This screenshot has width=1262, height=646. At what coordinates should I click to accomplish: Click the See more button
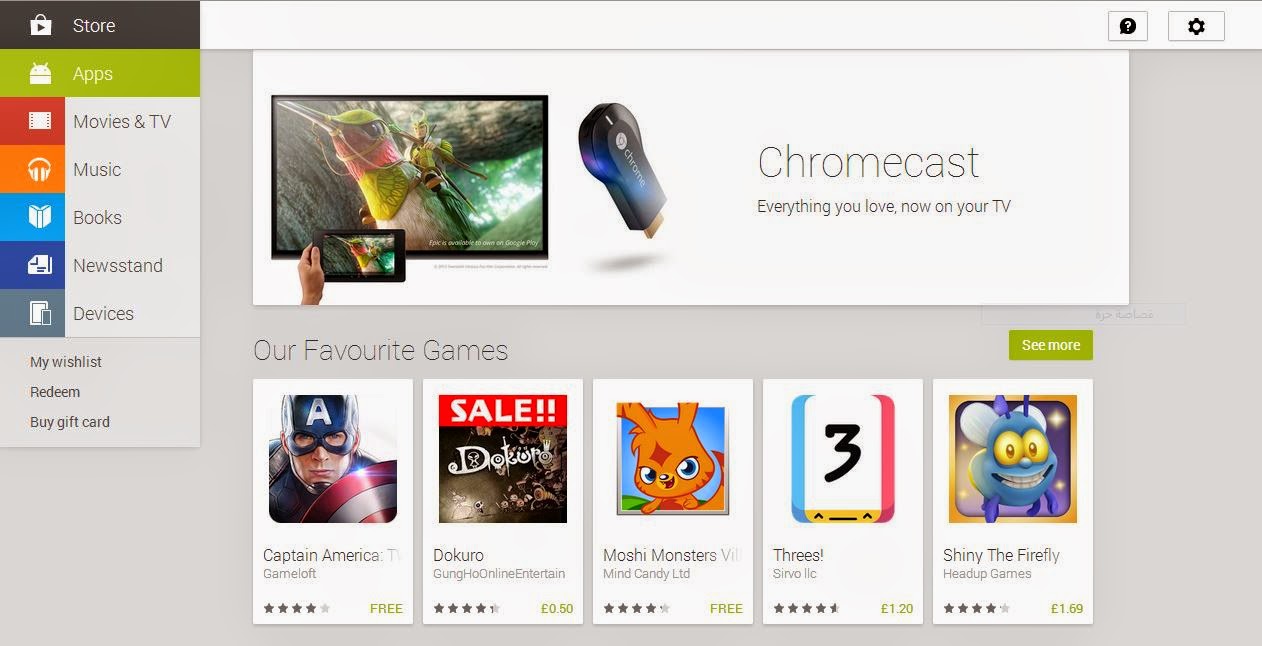[1051, 345]
